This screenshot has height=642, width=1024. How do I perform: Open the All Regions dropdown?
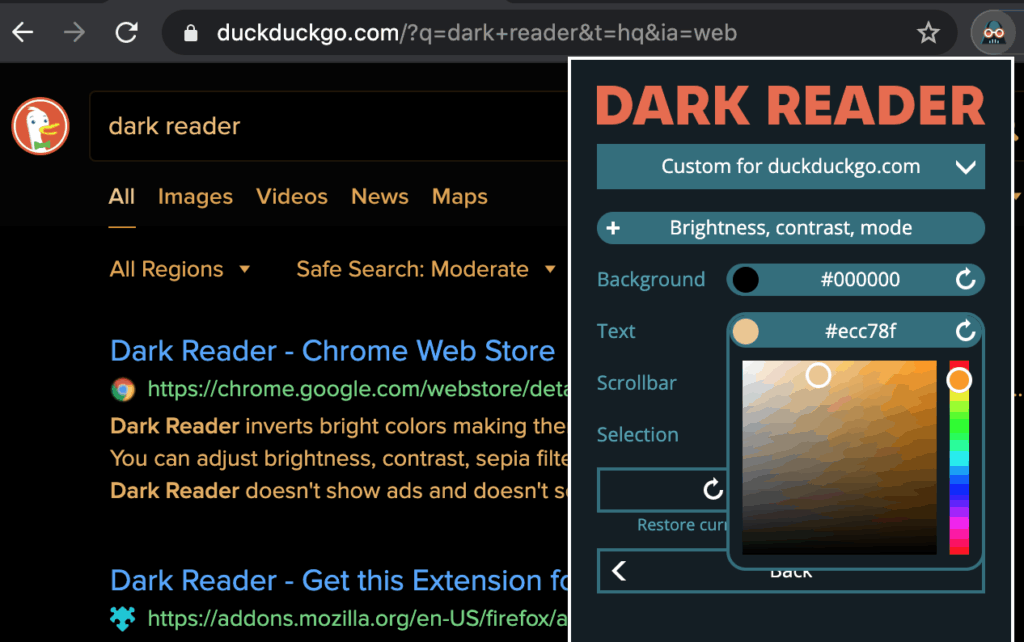180,269
